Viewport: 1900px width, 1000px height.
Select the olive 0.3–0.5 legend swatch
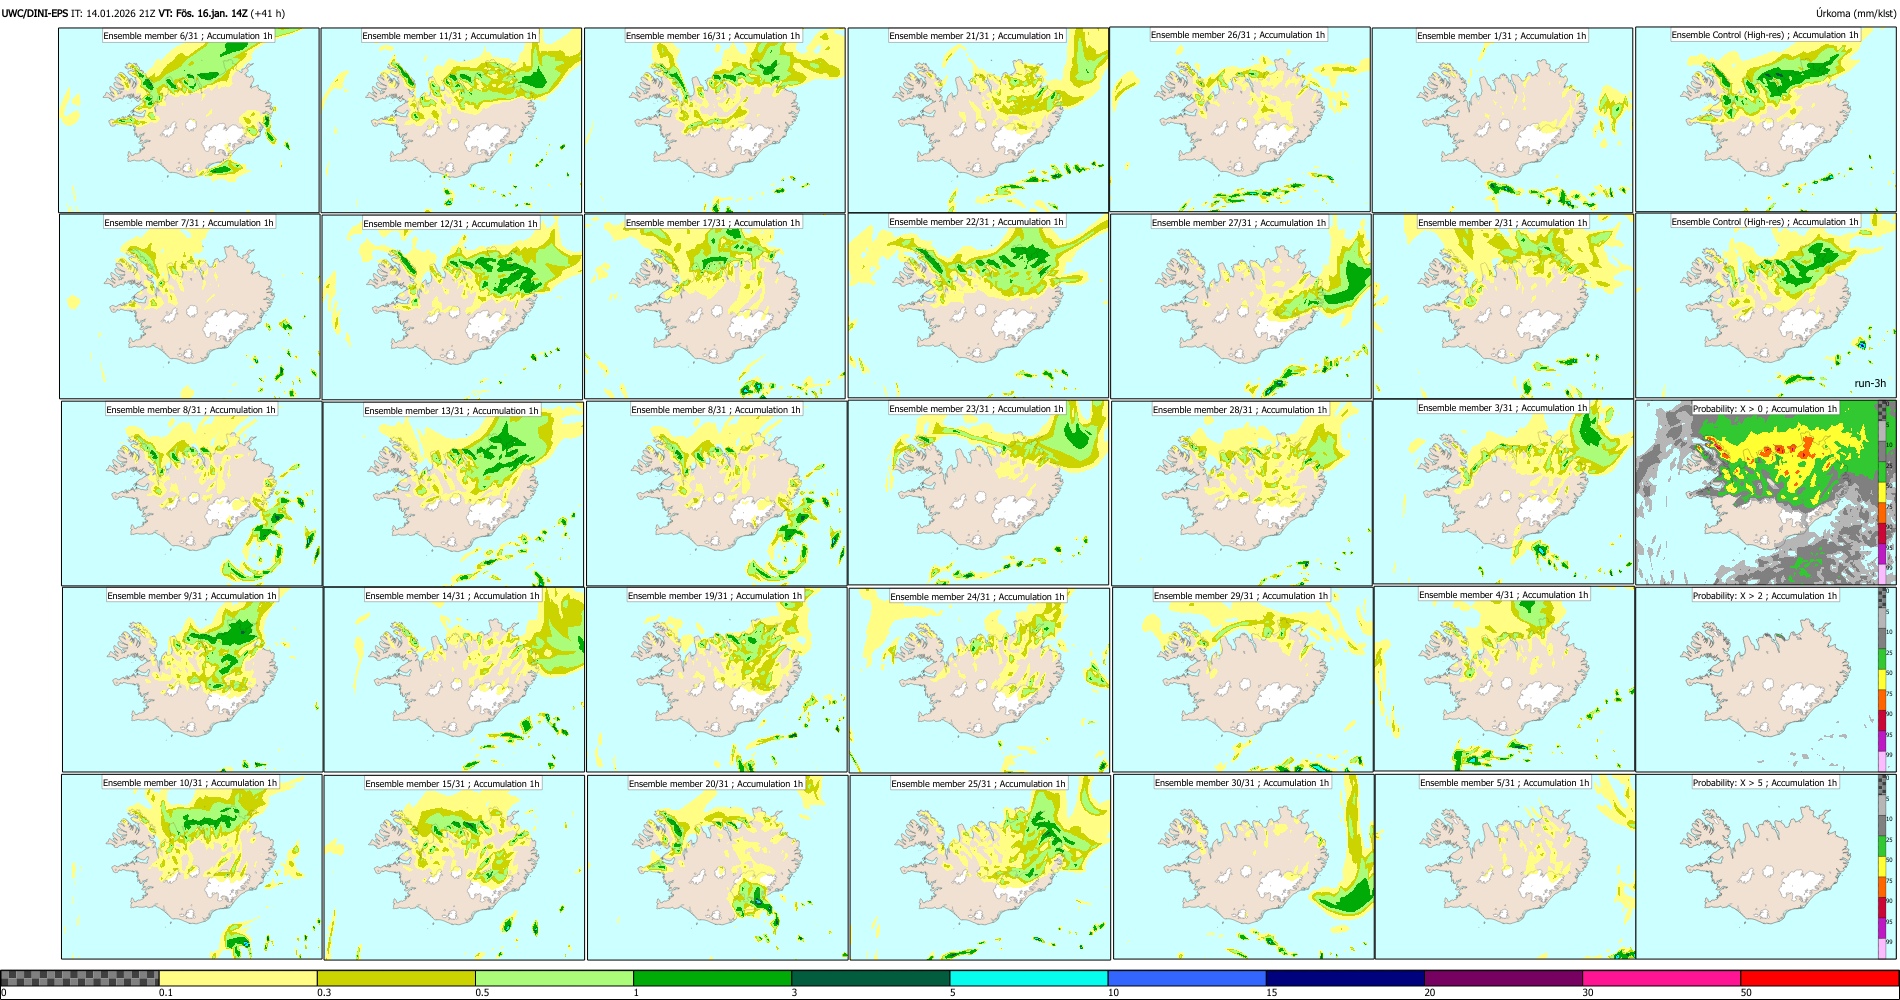pyautogui.click(x=396, y=978)
